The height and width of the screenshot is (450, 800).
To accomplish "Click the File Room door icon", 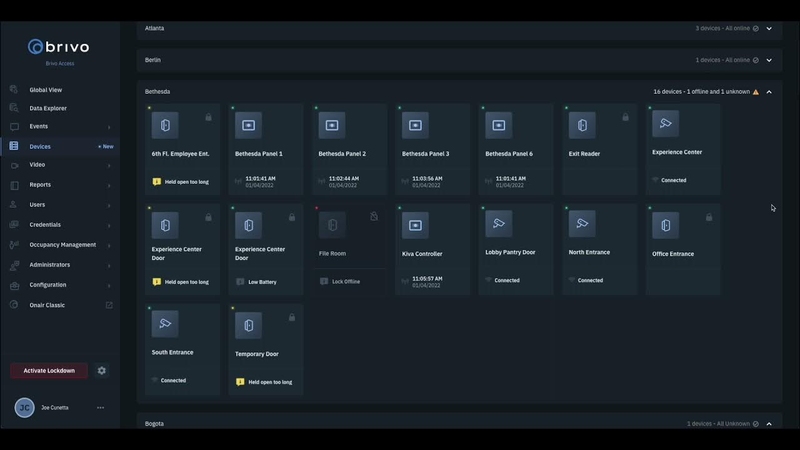I will [x=332, y=225].
